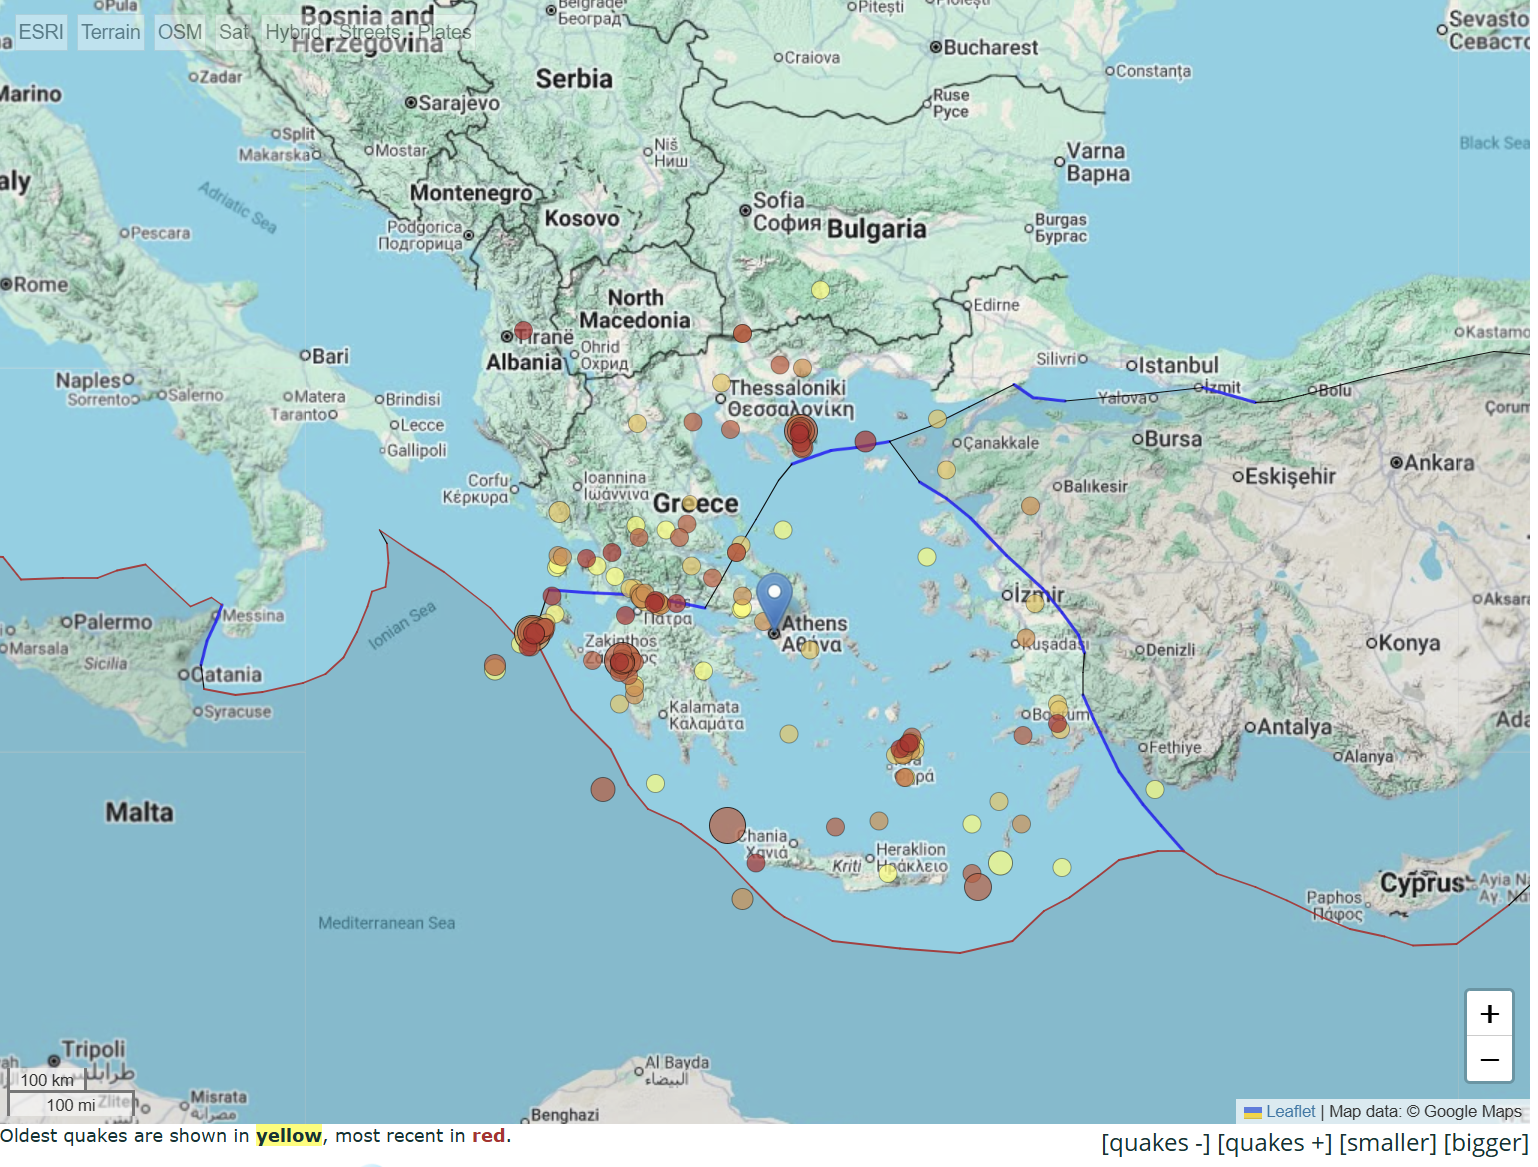The image size is (1538, 1167).
Task: Switch to the Terrain map layer
Action: click(x=111, y=32)
